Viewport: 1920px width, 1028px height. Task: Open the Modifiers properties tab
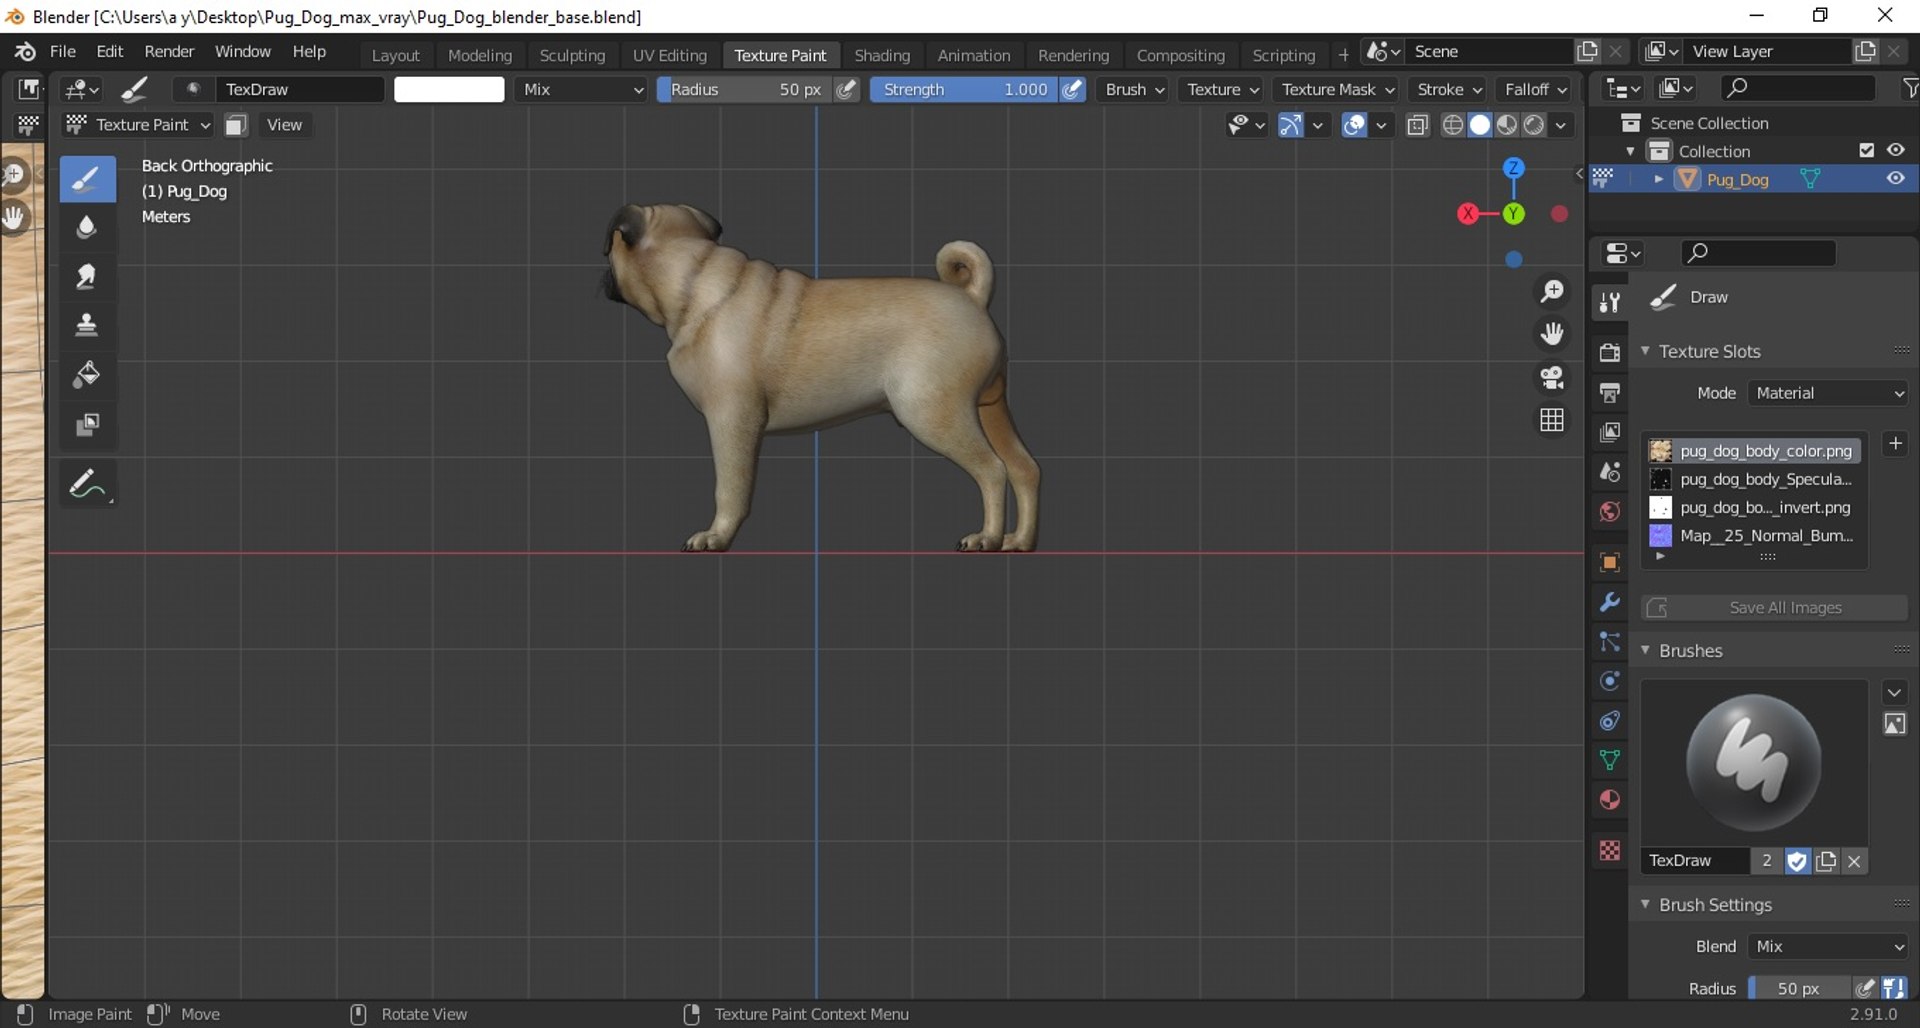click(x=1609, y=602)
